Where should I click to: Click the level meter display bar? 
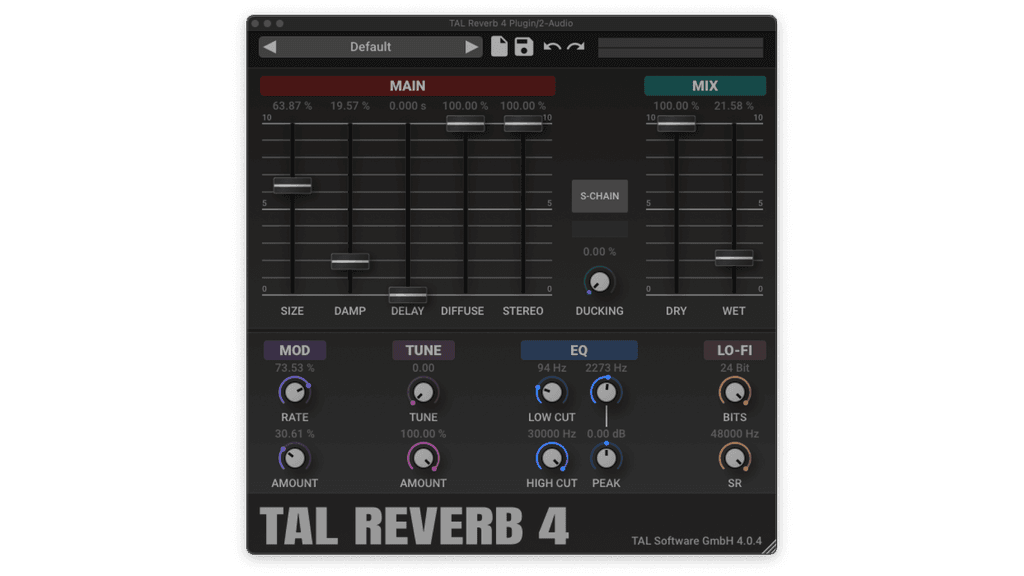point(680,47)
